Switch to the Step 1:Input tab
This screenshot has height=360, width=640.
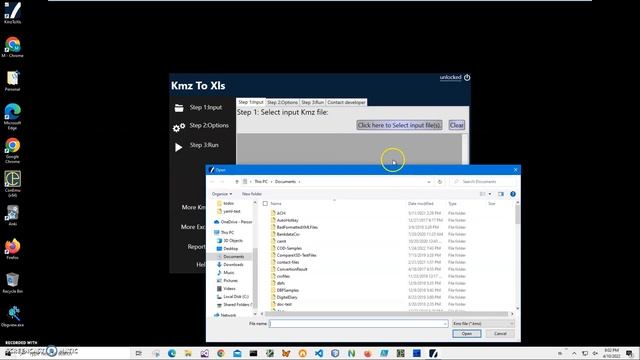(x=251, y=102)
